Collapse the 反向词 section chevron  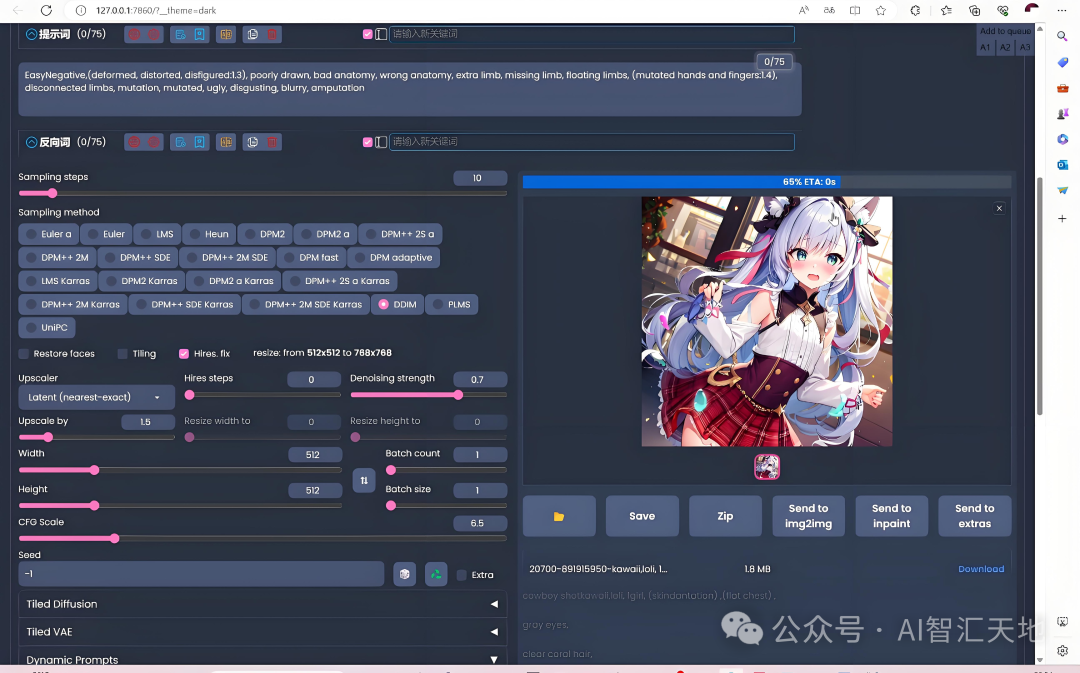coord(31,142)
